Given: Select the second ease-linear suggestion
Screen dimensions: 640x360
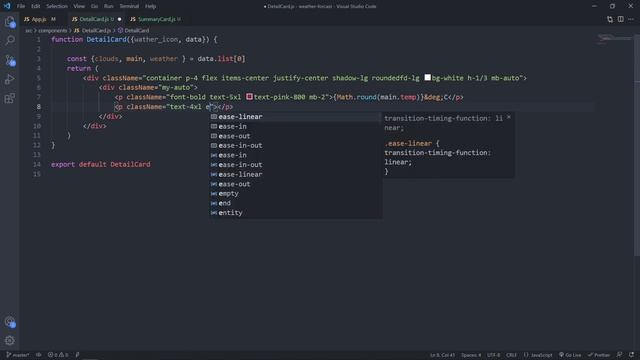Looking at the screenshot, I should 296,174.
